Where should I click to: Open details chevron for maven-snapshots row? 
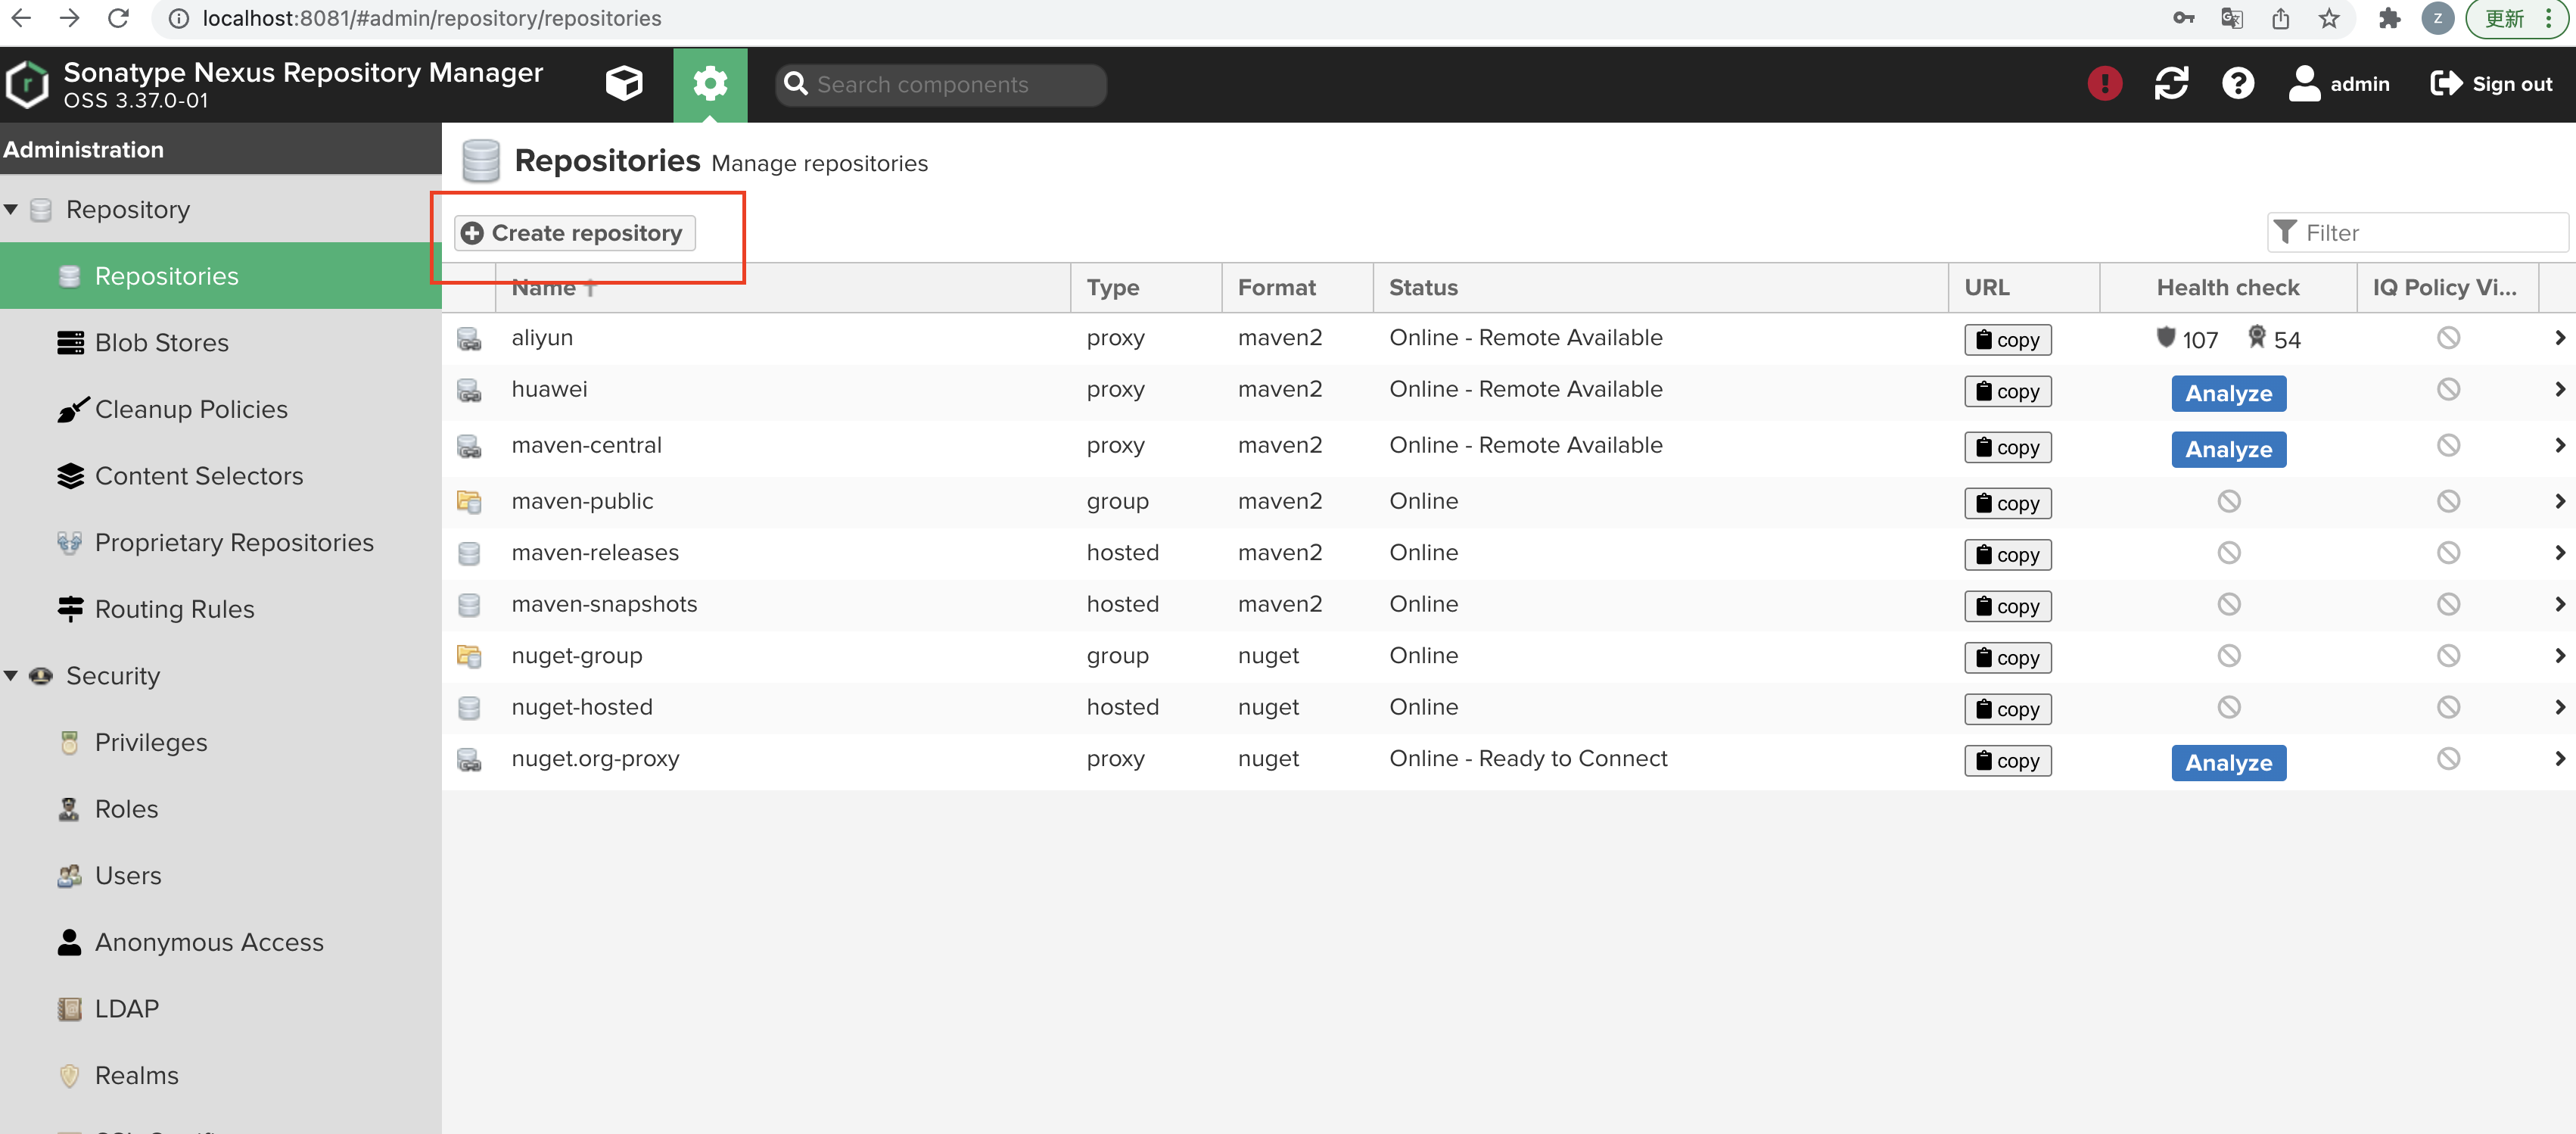tap(2560, 604)
